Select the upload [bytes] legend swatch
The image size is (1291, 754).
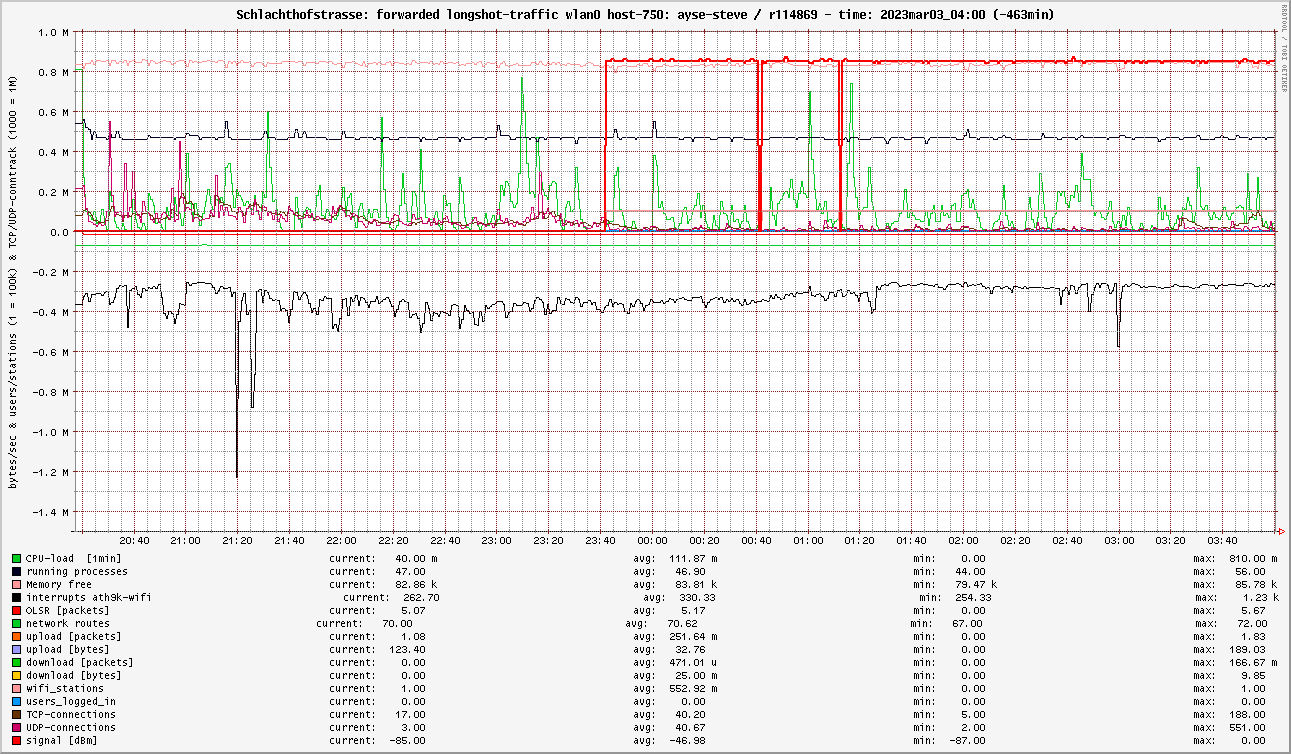coord(17,649)
